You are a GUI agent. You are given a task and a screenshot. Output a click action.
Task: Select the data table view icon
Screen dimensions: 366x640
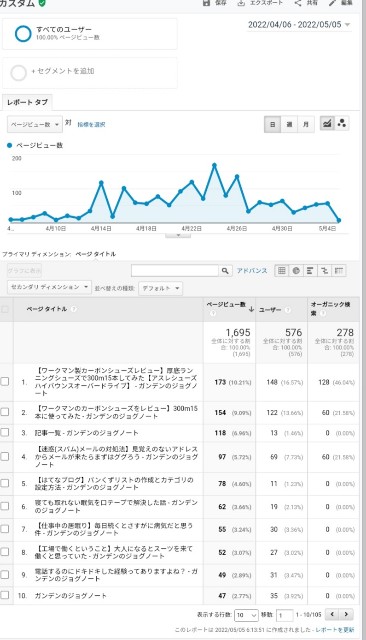282,271
